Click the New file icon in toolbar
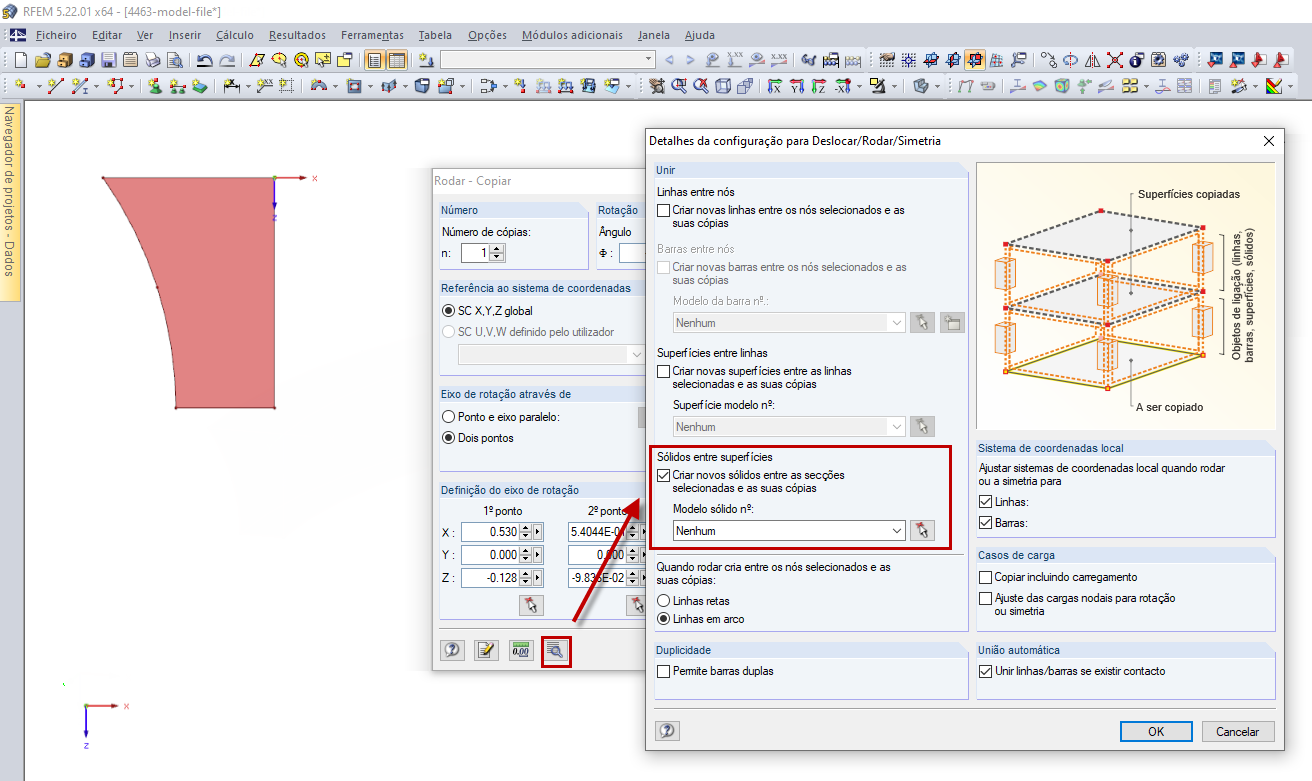This screenshot has height=781, width=1312. coord(21,60)
